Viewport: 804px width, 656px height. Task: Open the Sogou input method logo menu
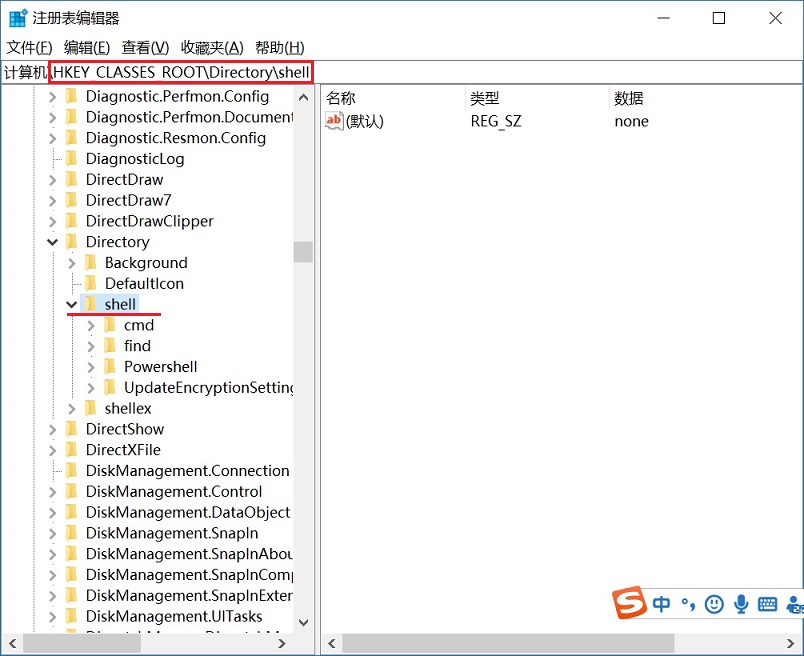click(x=631, y=604)
